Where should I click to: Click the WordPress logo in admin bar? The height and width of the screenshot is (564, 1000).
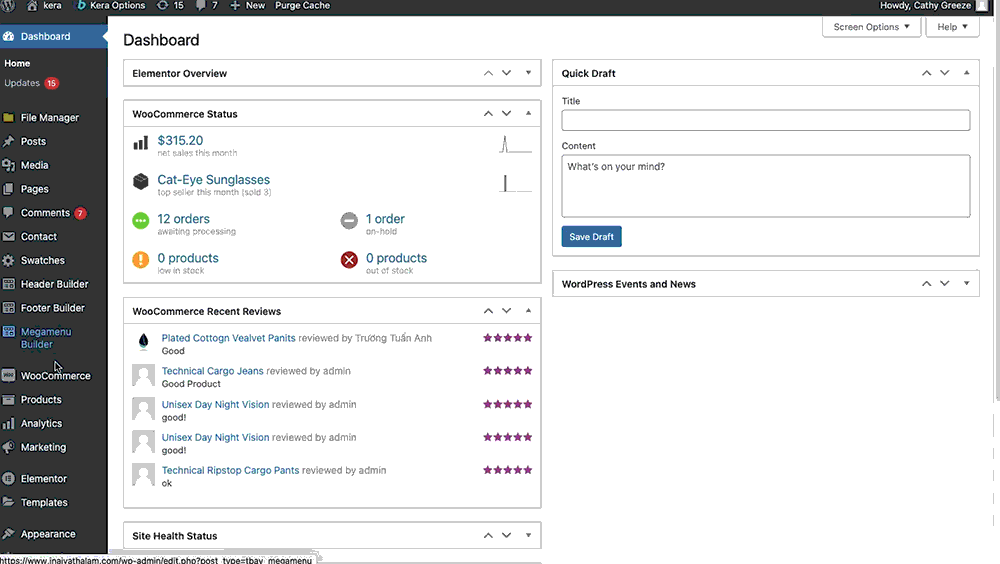click(8, 6)
